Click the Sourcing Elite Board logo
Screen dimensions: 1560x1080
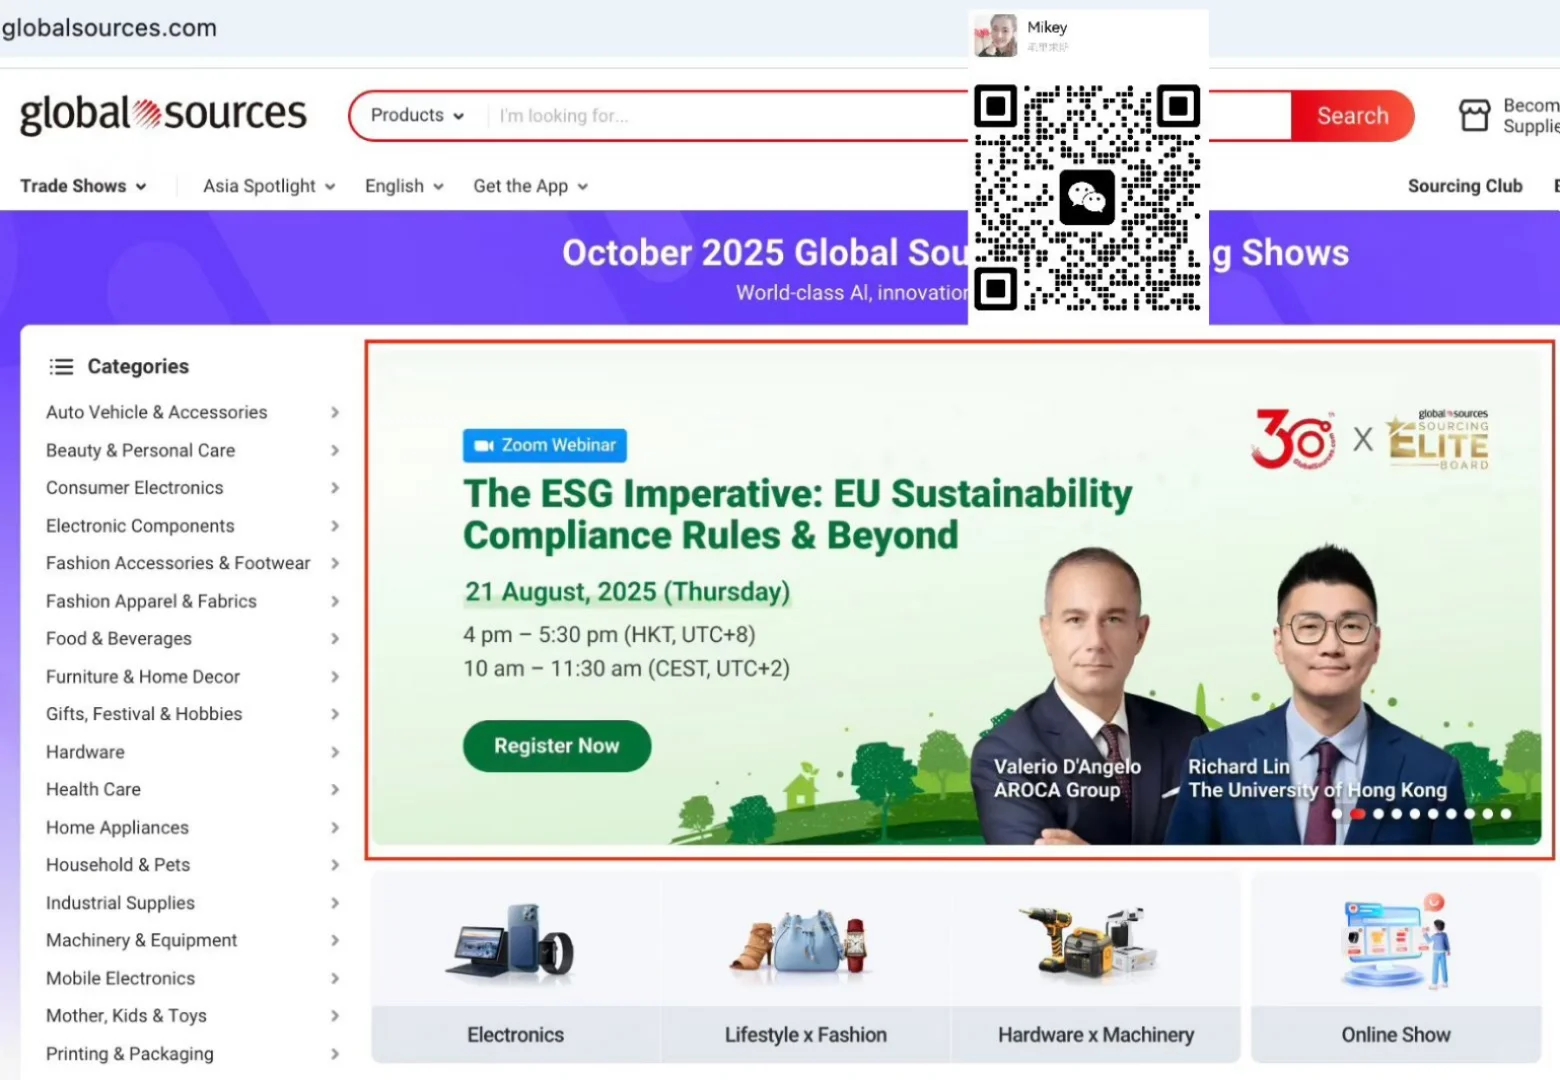tap(1437, 439)
